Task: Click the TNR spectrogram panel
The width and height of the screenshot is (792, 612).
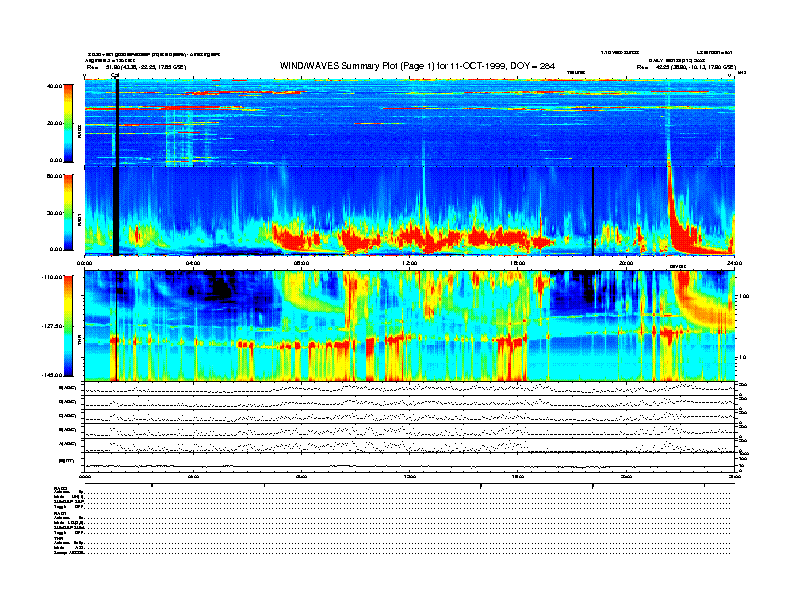Action: click(410, 326)
